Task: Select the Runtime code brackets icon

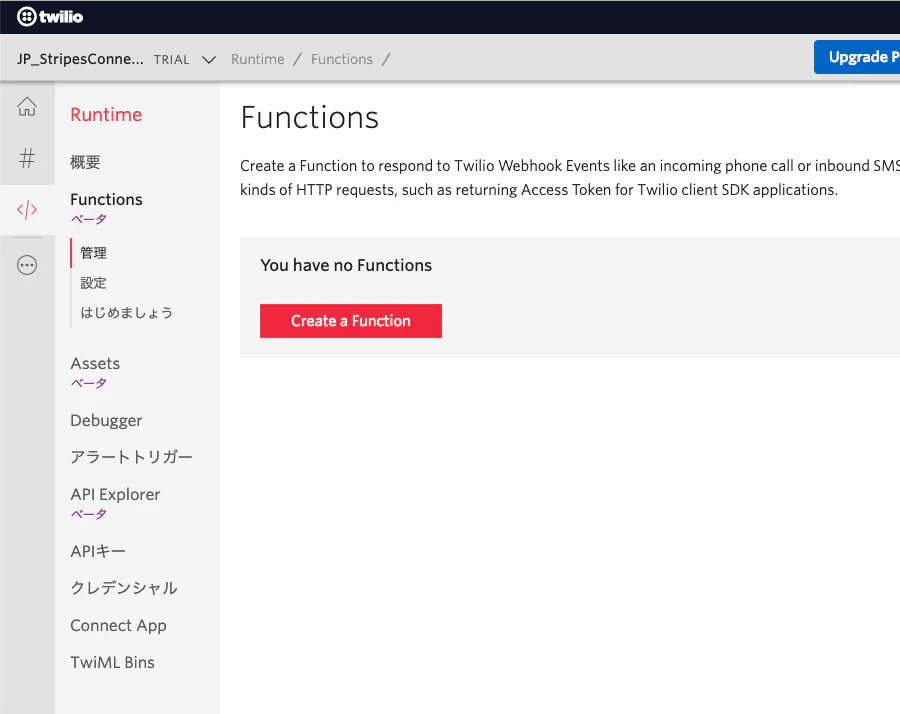Action: 27,209
